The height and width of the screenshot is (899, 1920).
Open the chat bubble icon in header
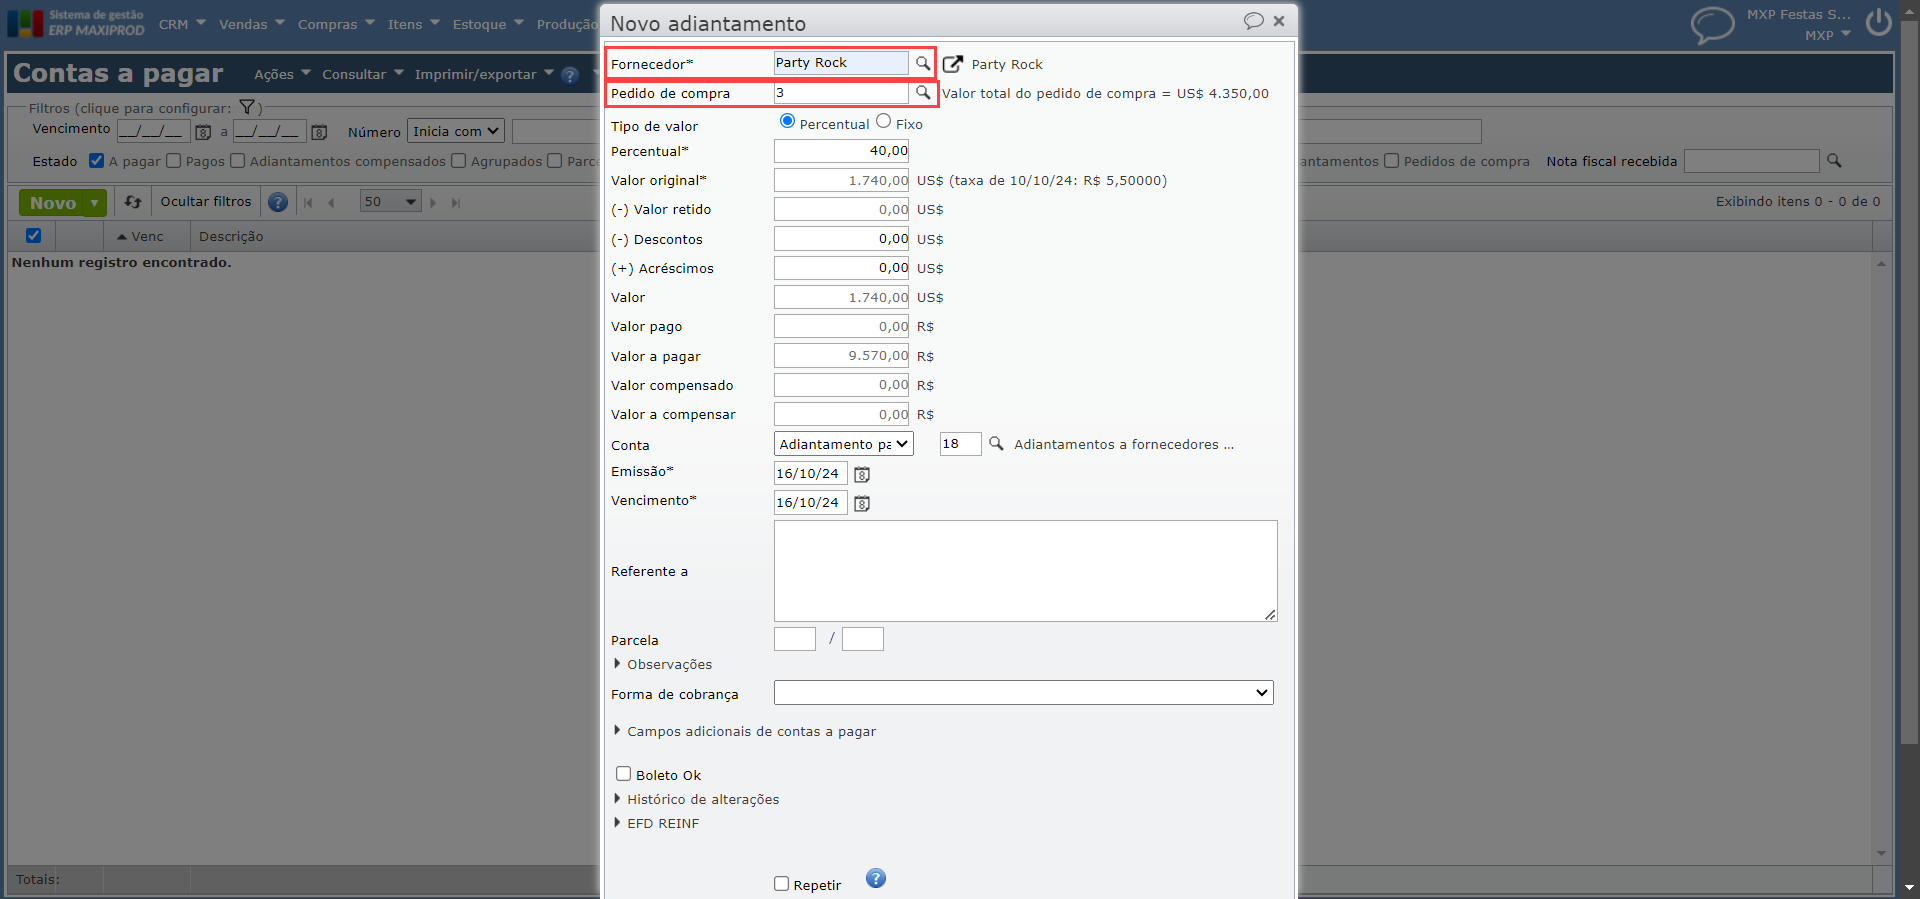[1712, 25]
